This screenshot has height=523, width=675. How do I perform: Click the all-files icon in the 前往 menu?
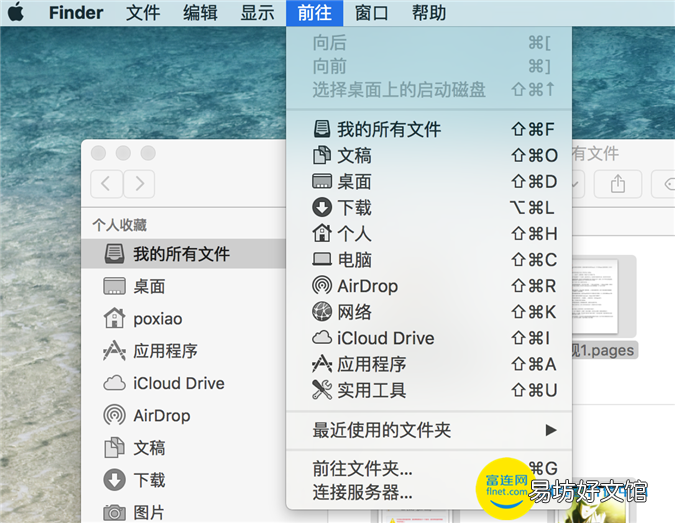point(322,129)
